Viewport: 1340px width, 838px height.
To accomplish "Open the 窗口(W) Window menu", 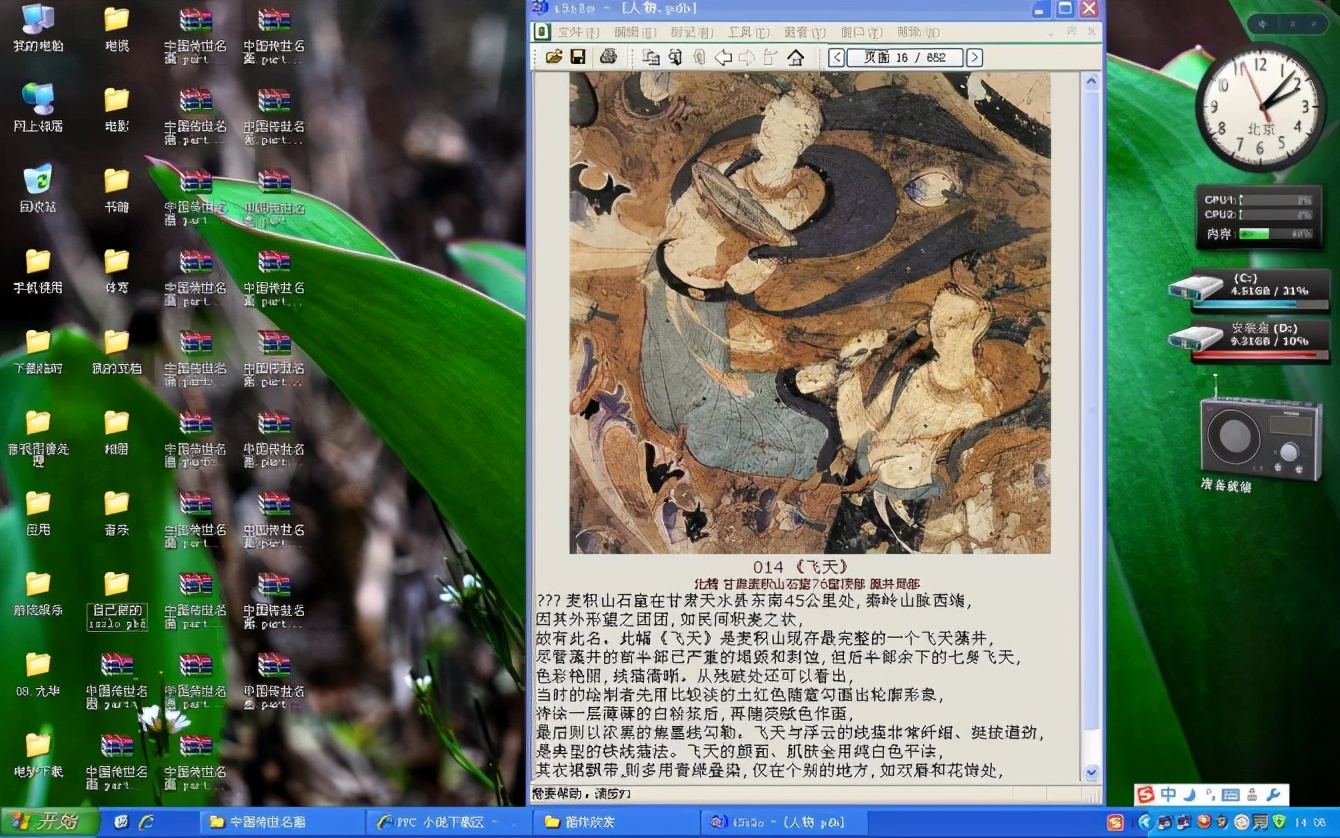I will [861, 32].
